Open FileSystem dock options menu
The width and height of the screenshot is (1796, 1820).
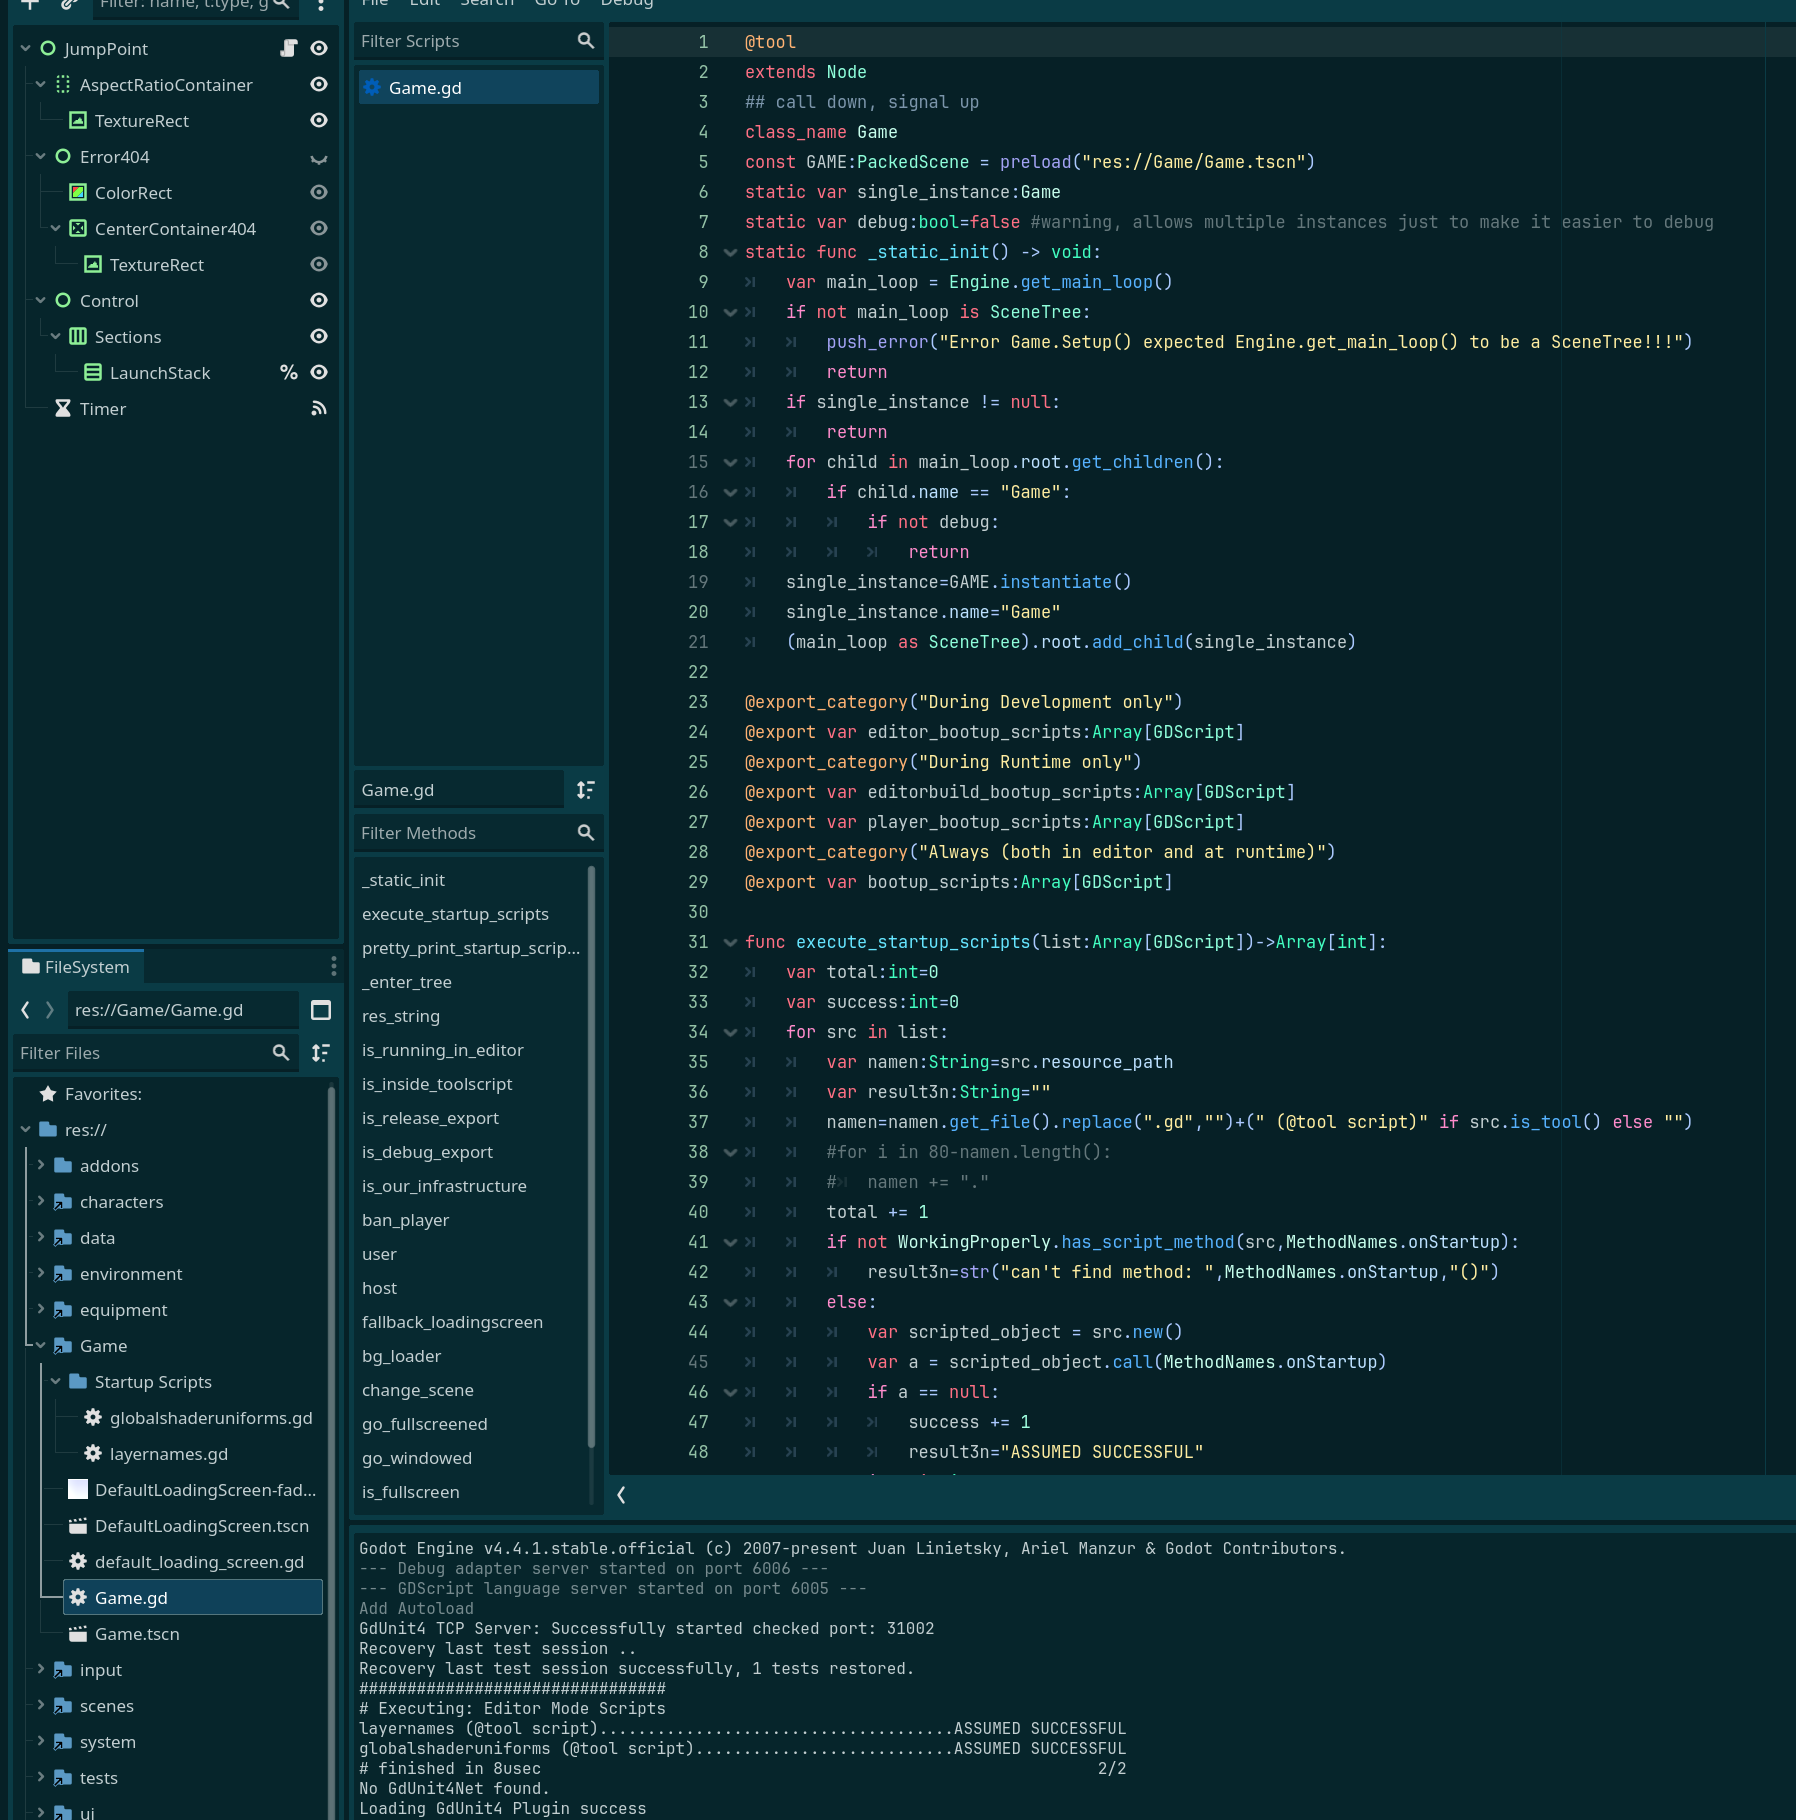(x=333, y=966)
